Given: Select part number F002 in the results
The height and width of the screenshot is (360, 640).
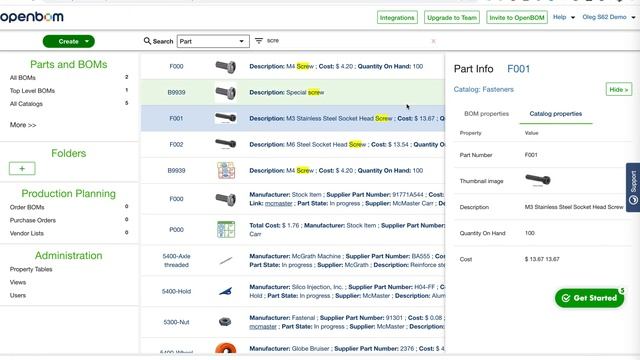Looking at the screenshot, I should pos(176,144).
